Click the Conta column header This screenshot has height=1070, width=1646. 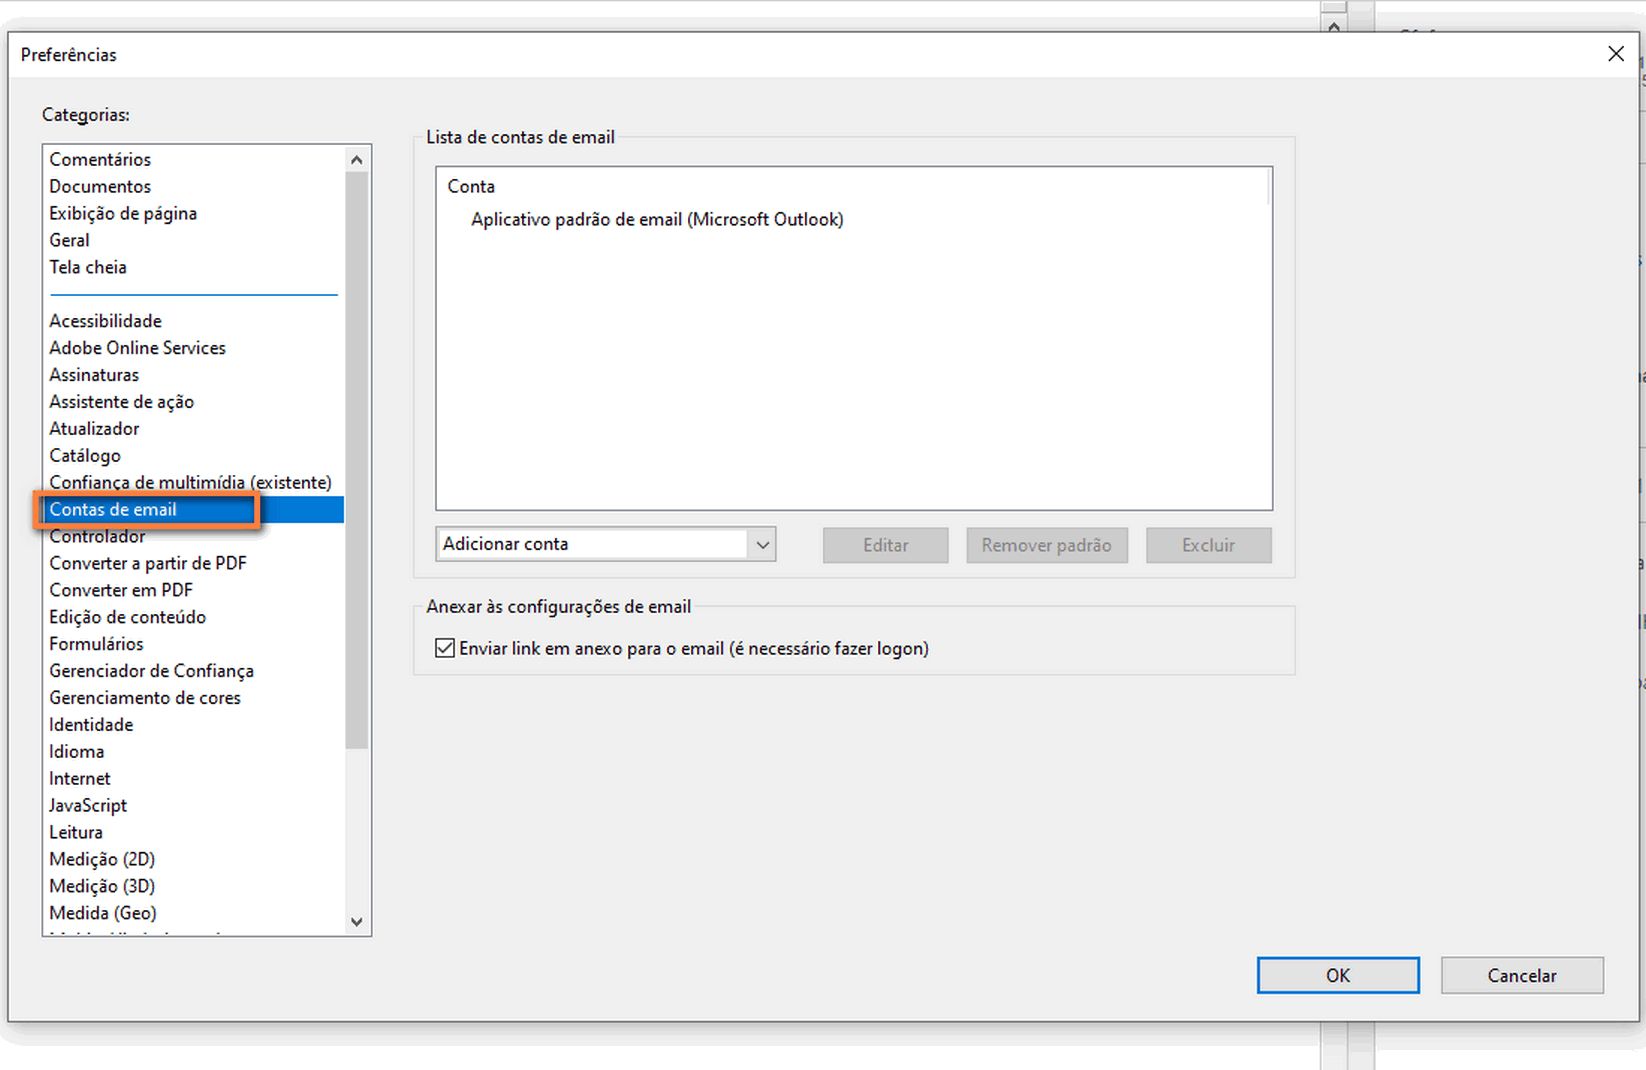(471, 187)
